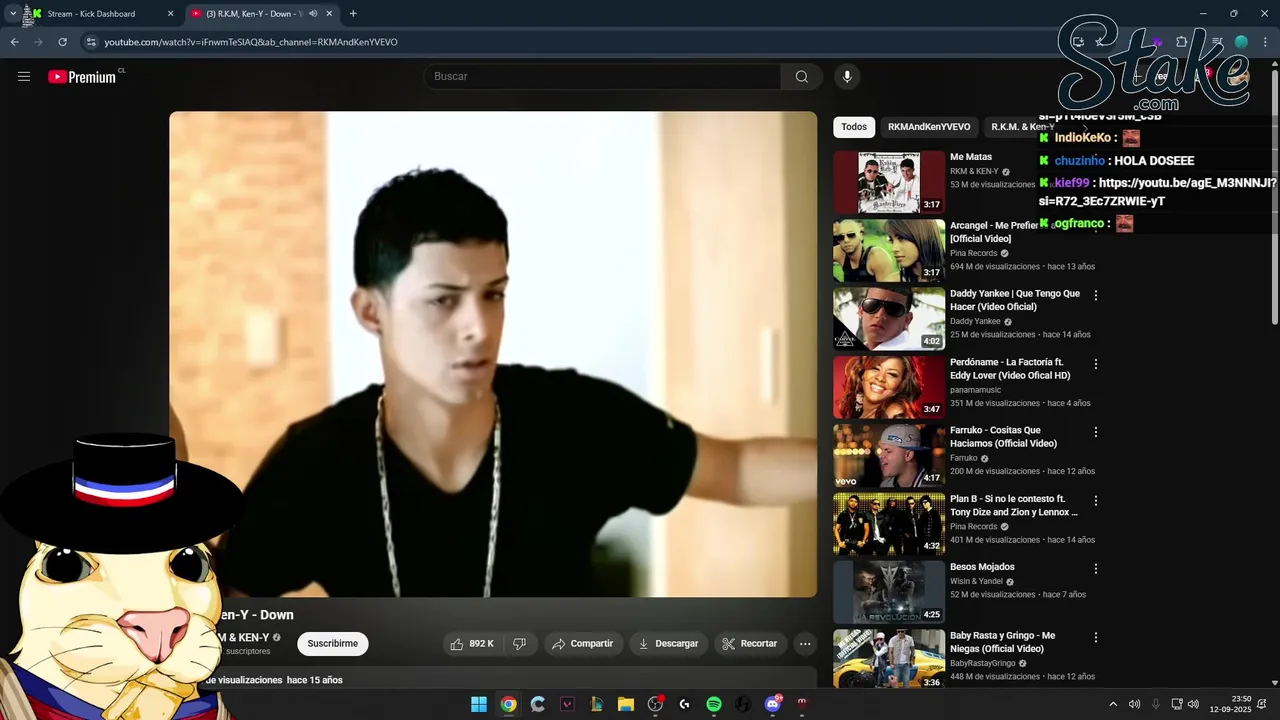The height and width of the screenshot is (720, 1280).
Task: Go to the YouTube Premium home logo
Action: point(82,76)
